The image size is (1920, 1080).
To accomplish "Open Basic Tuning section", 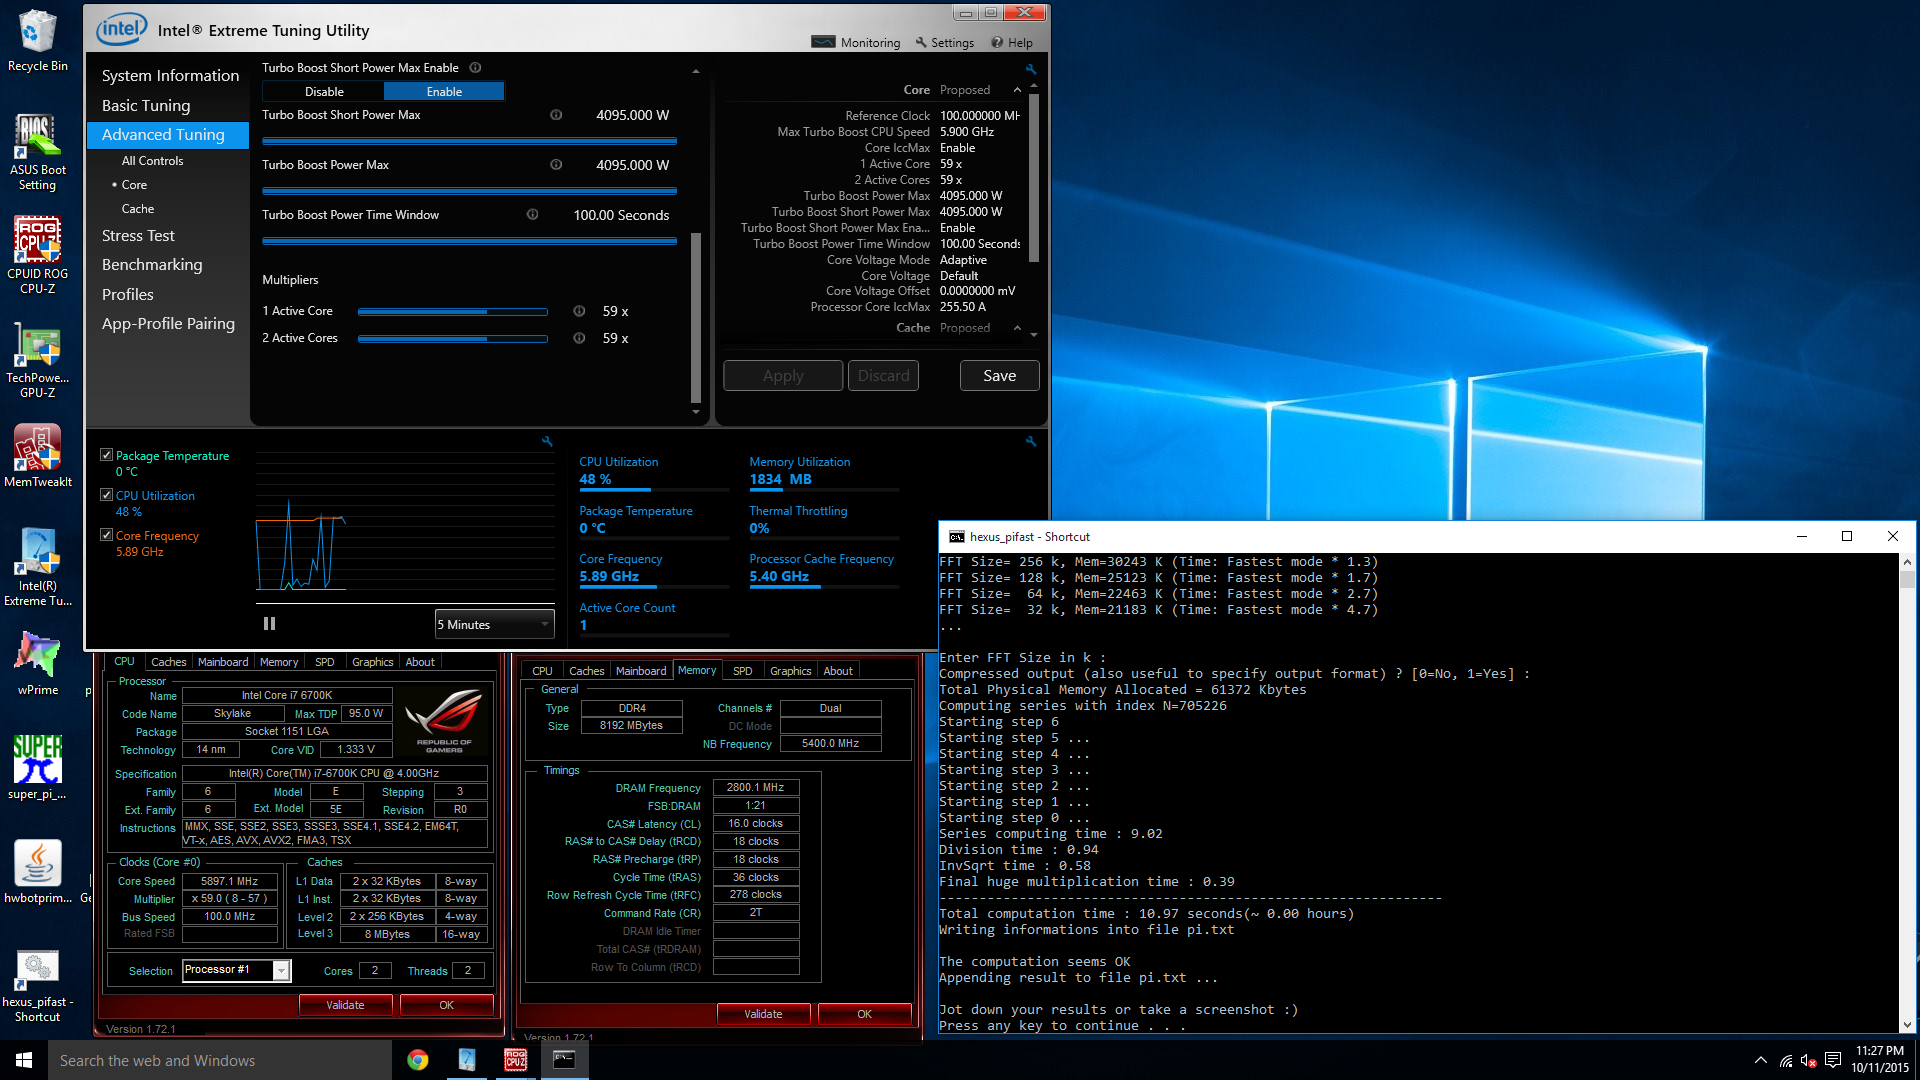I will [x=146, y=106].
